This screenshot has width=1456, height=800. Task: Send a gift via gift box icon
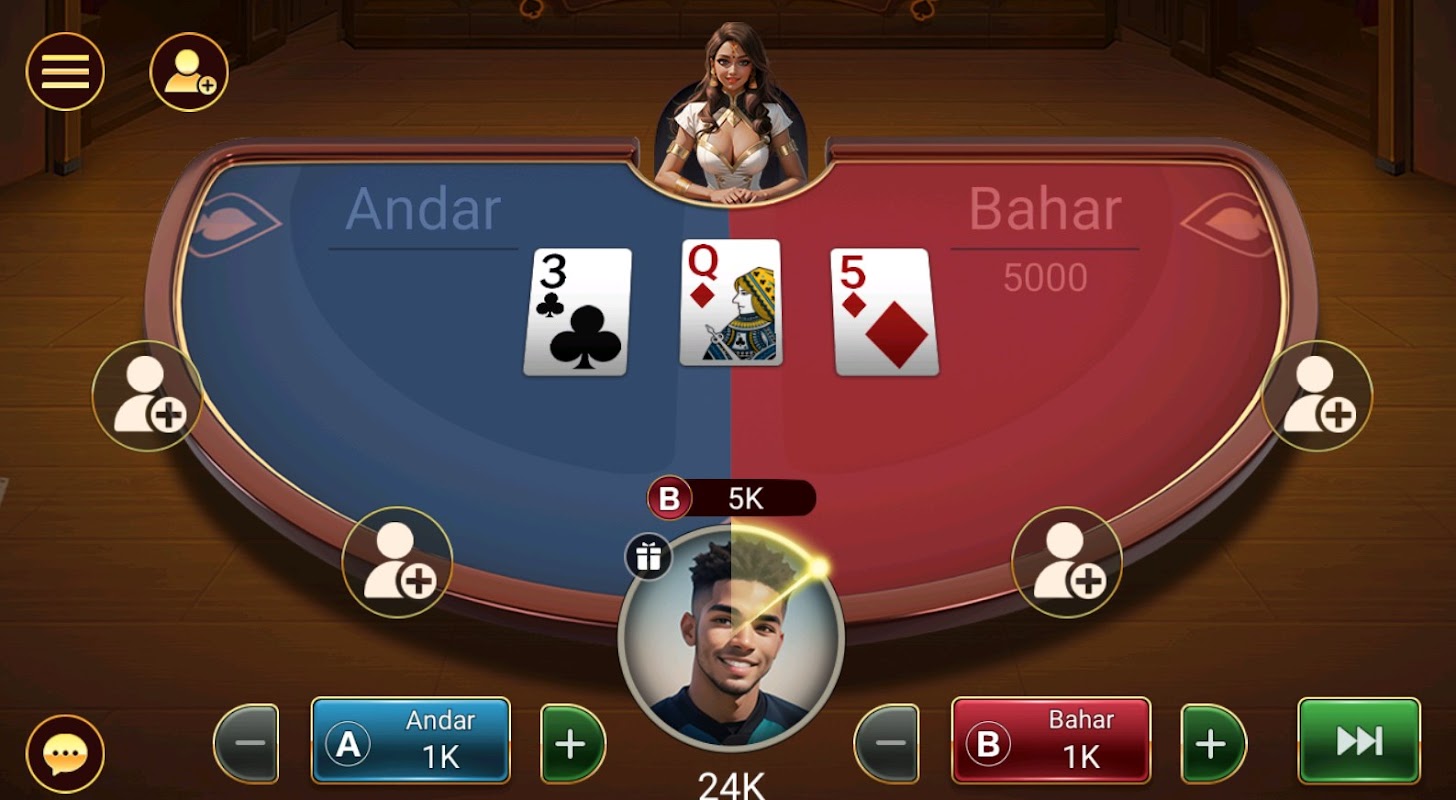pyautogui.click(x=648, y=556)
